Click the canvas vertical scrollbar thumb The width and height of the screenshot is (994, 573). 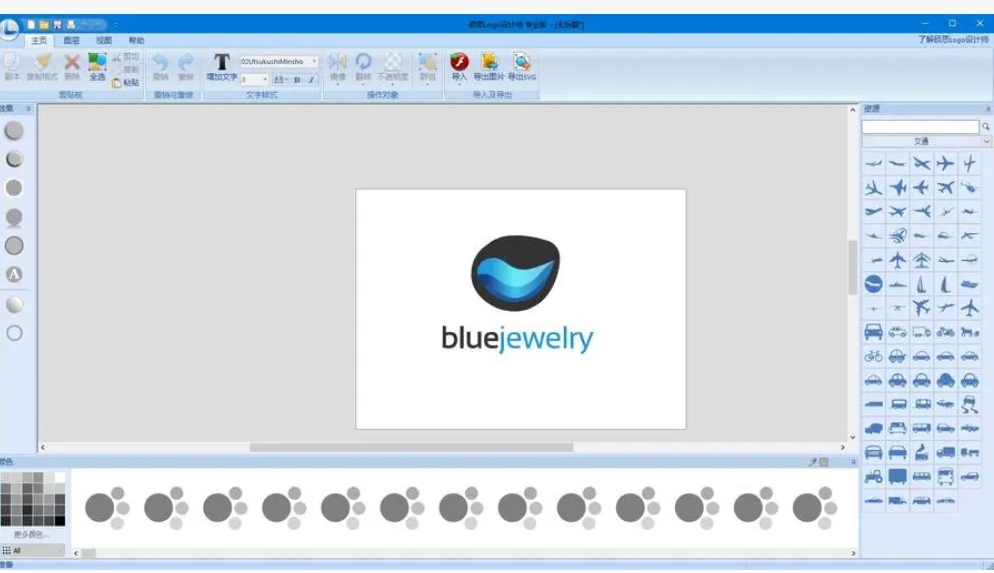[853, 267]
